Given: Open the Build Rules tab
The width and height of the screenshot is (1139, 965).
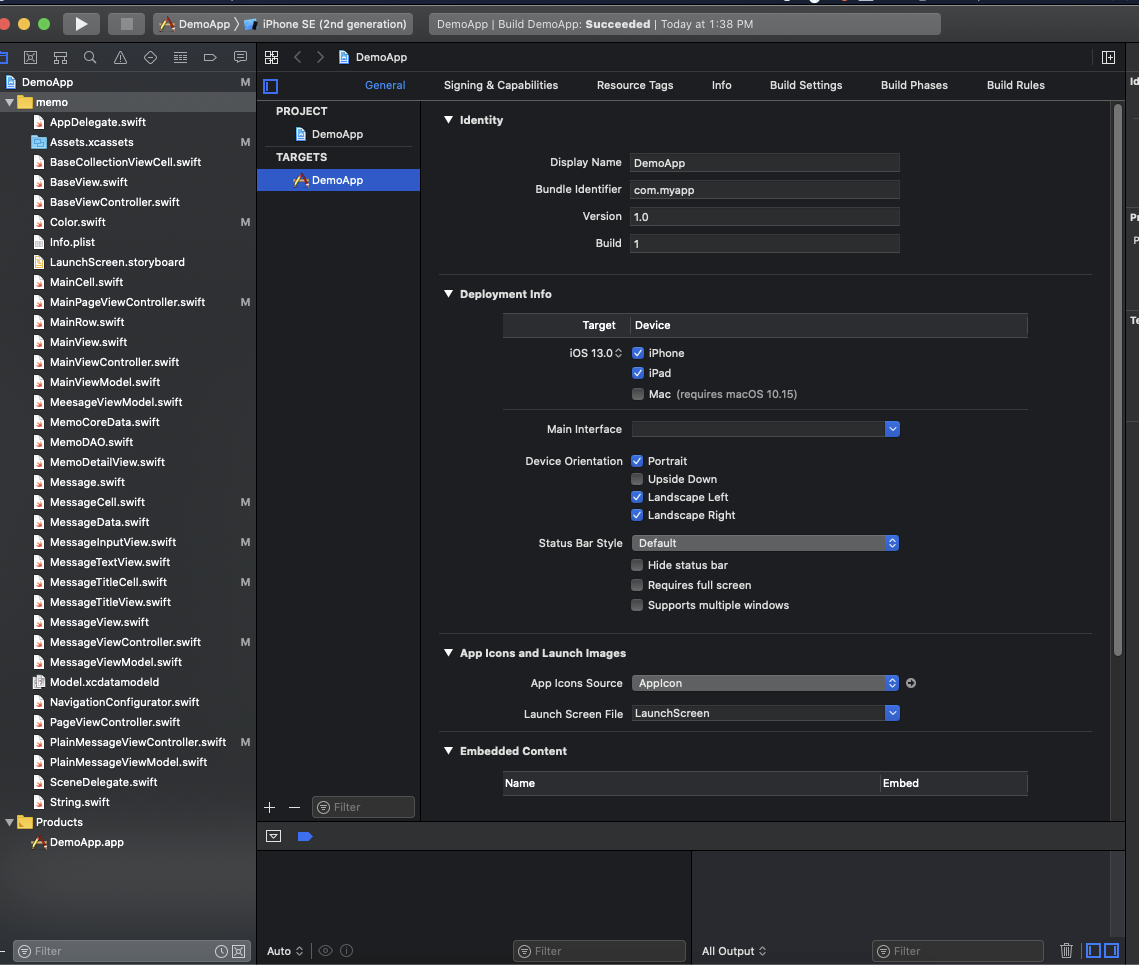Looking at the screenshot, I should click(x=1016, y=85).
